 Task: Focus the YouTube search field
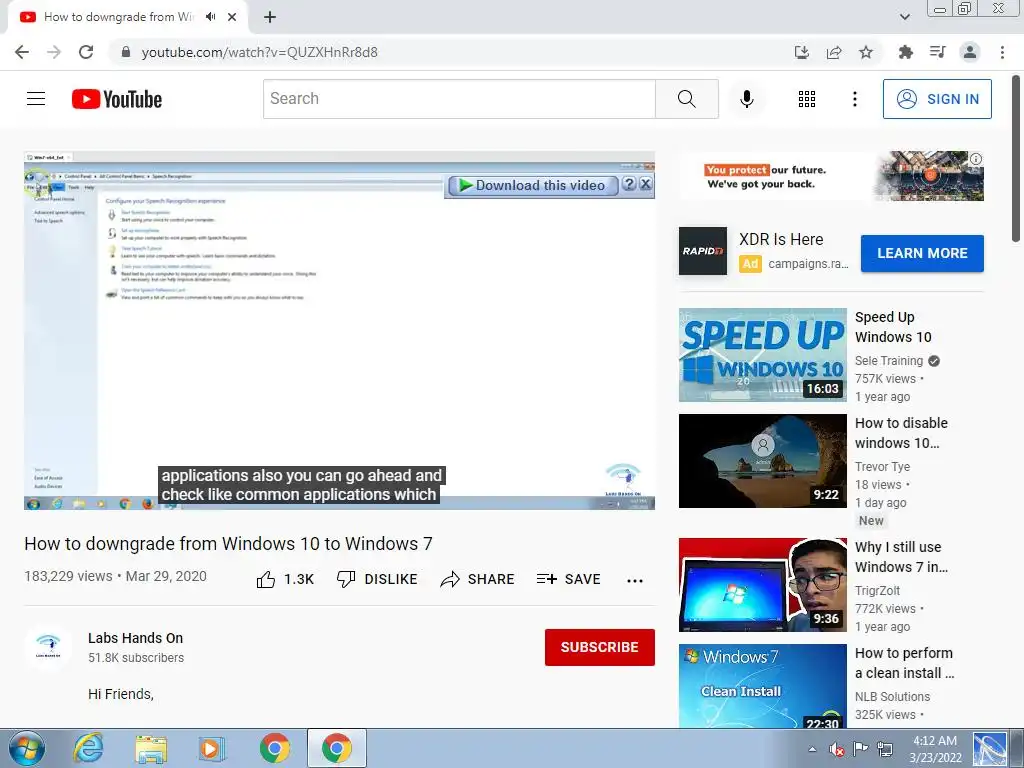tap(459, 99)
